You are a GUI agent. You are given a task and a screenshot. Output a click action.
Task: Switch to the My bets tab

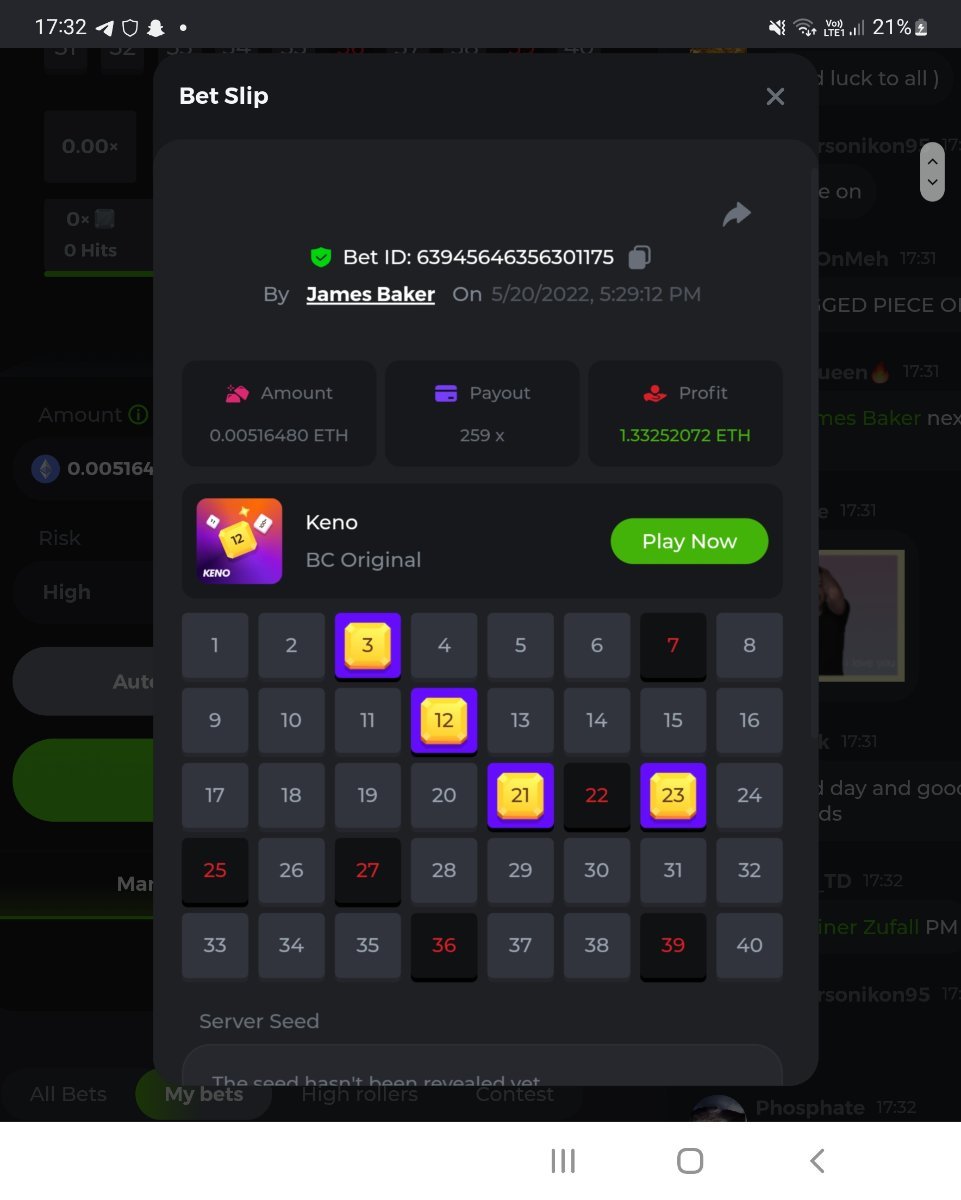click(x=203, y=1094)
